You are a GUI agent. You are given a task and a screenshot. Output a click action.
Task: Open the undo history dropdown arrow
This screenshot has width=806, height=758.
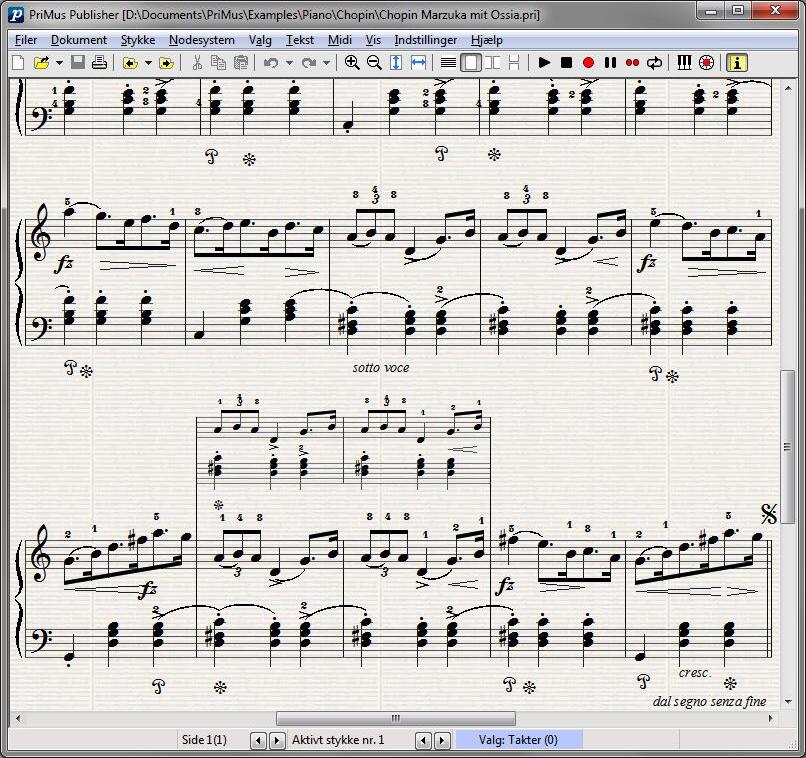[x=289, y=63]
